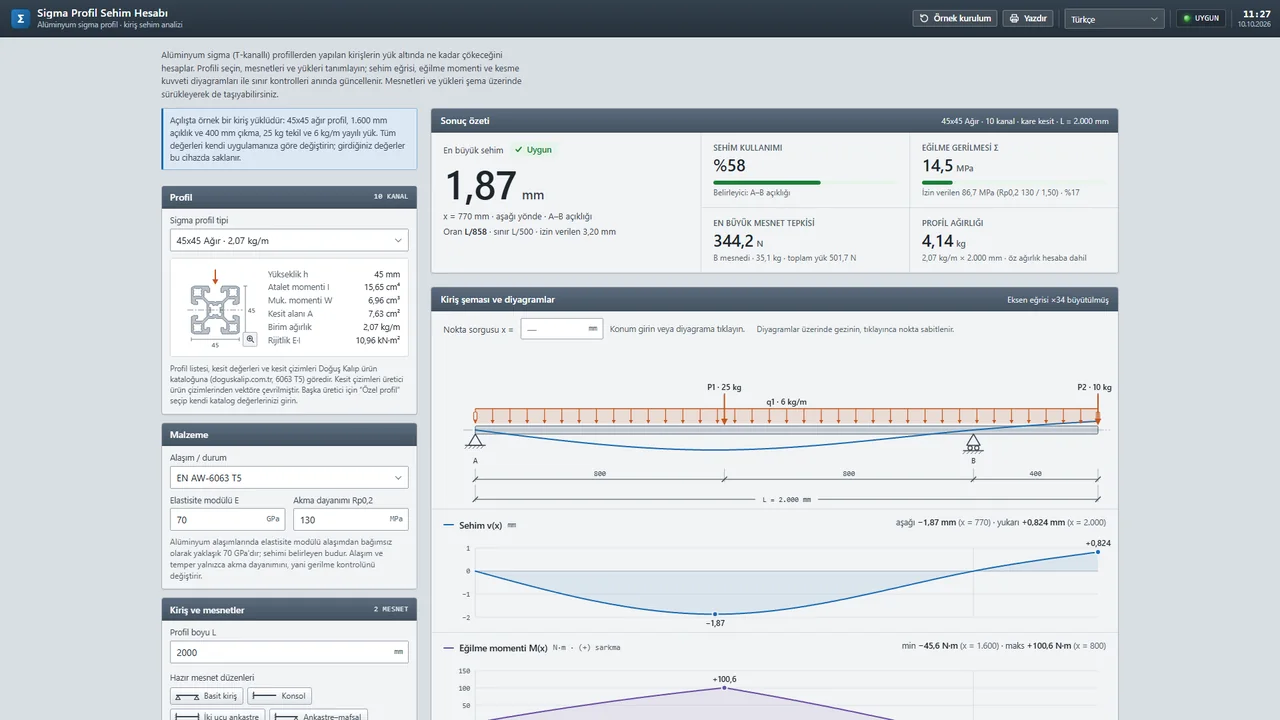
Task: Open the Alaşım / durum alloy dropdown
Action: (x=289, y=478)
